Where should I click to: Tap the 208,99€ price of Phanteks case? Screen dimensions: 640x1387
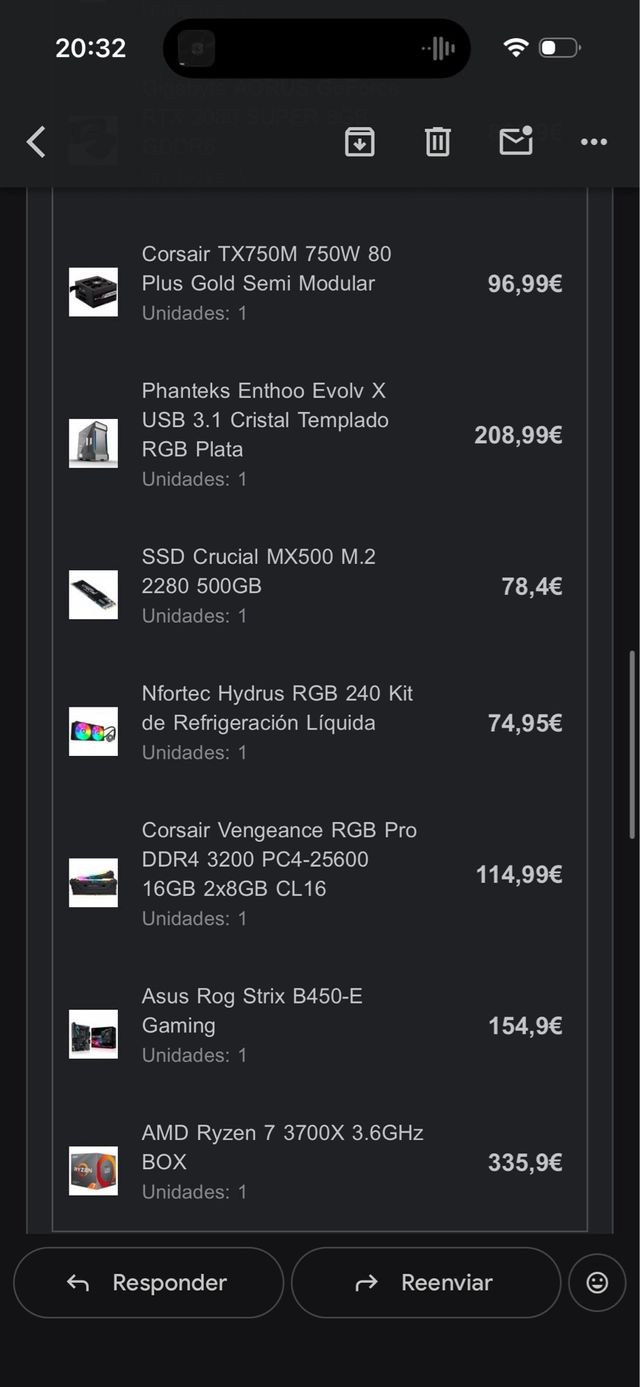point(518,435)
